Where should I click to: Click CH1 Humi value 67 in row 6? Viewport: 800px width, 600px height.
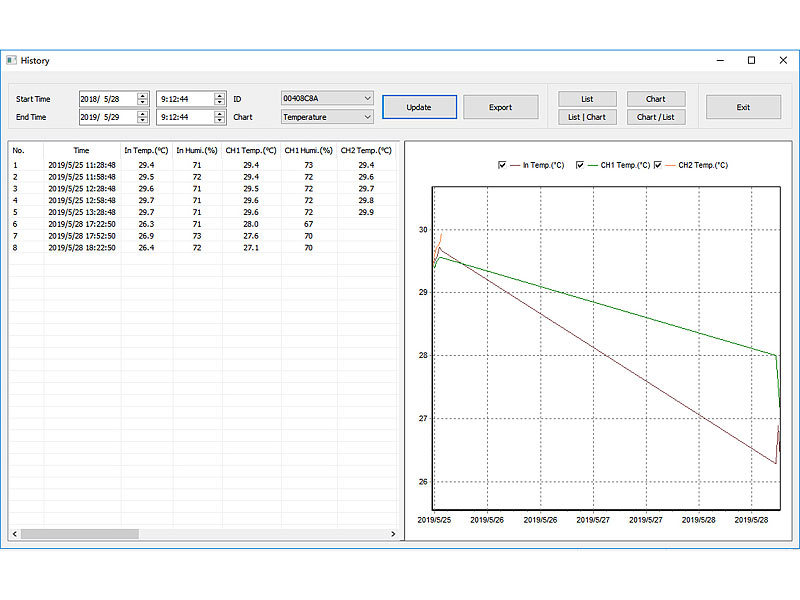tap(308, 224)
